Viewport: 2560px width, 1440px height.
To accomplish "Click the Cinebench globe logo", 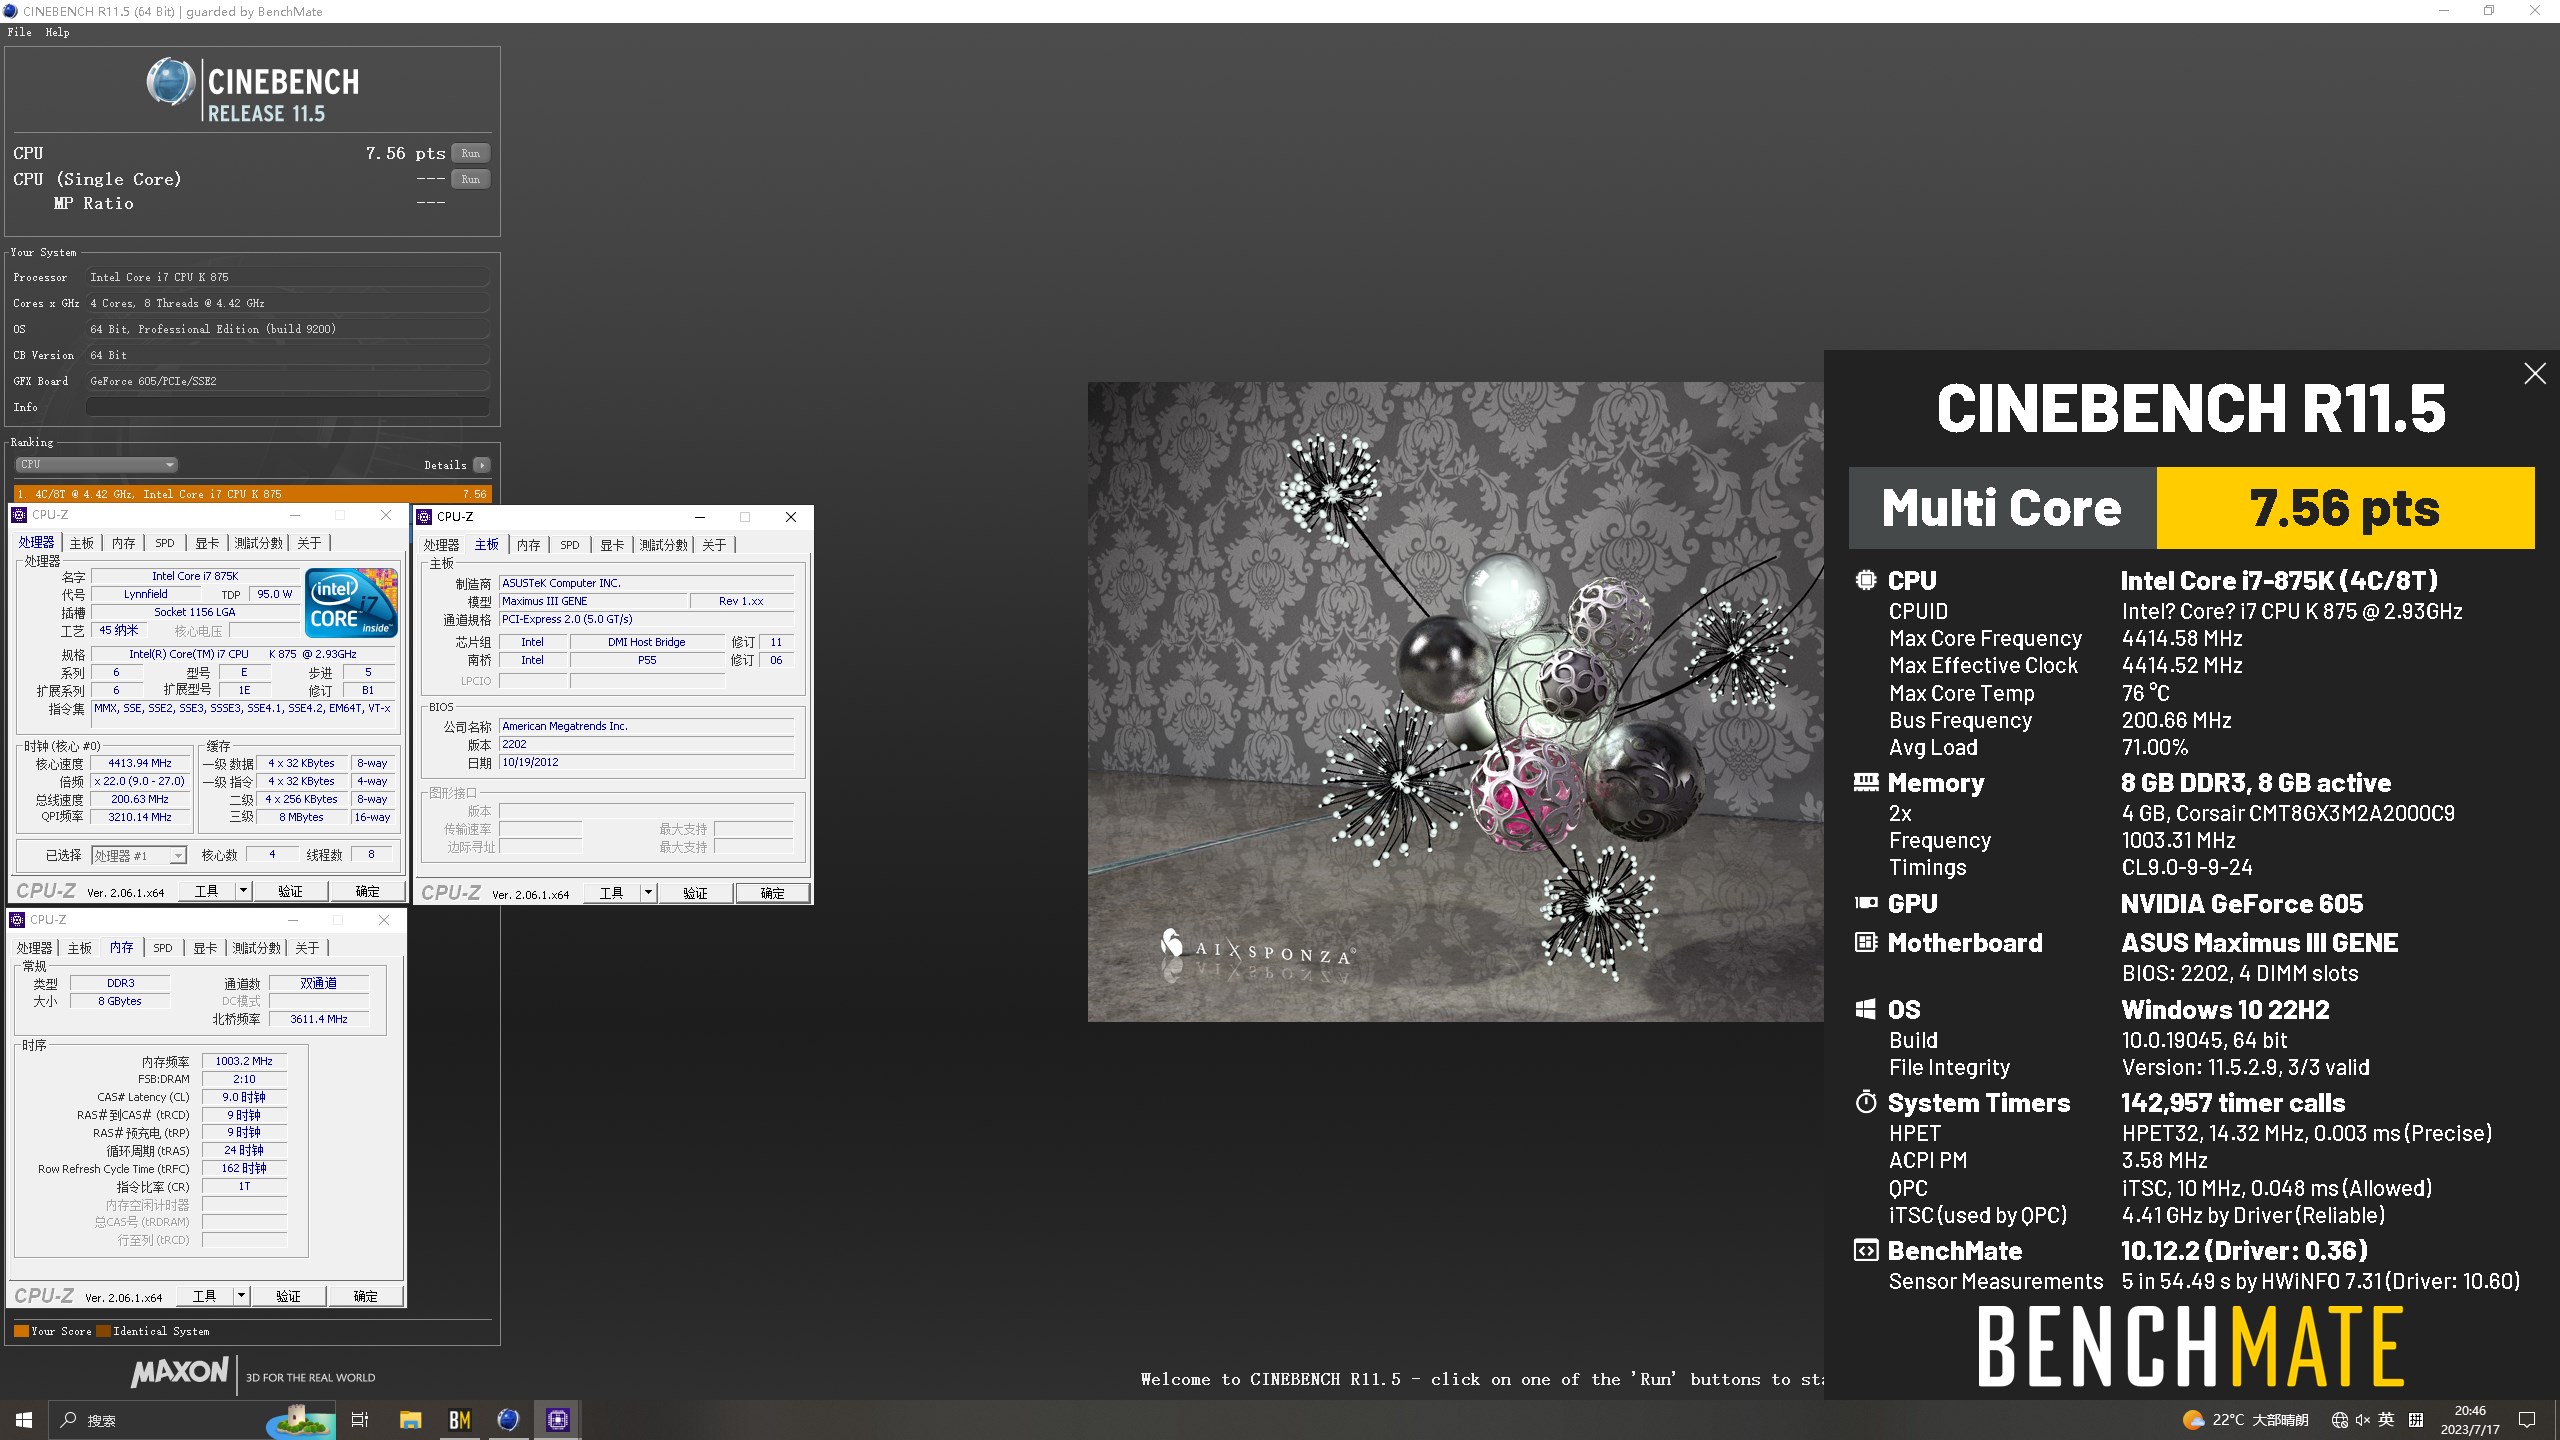I will (171, 82).
